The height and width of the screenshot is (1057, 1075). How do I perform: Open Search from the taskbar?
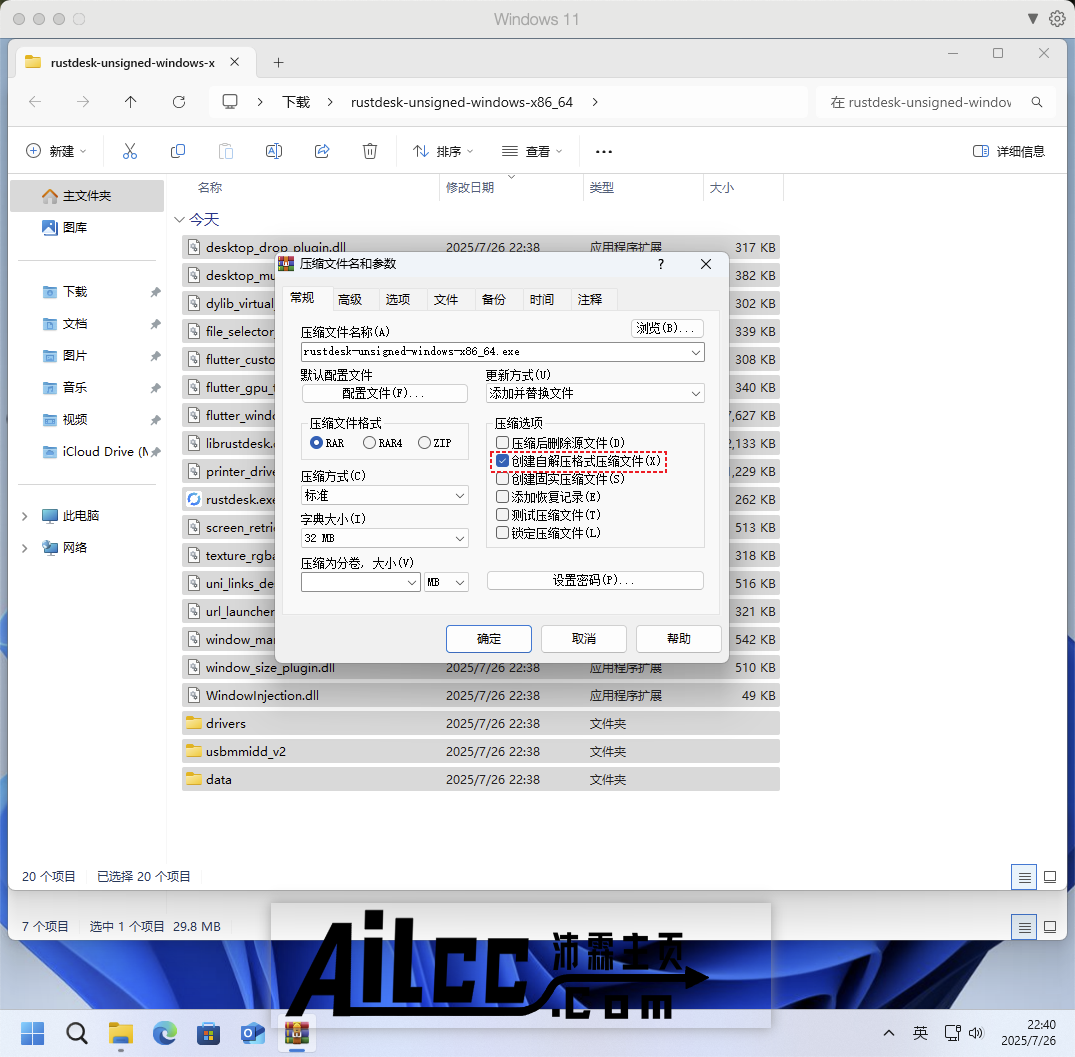[x=77, y=1033]
